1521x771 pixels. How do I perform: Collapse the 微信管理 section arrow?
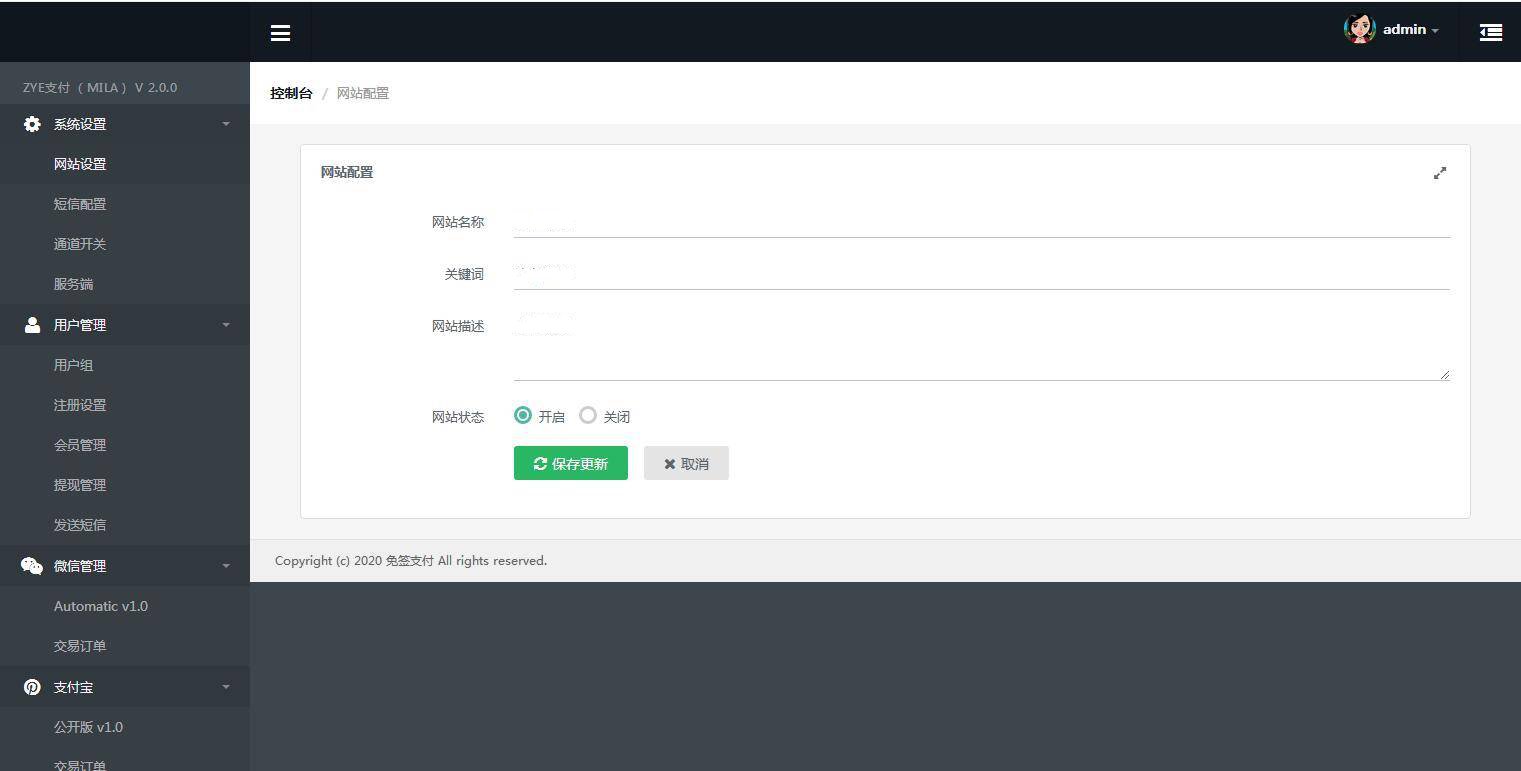226,566
